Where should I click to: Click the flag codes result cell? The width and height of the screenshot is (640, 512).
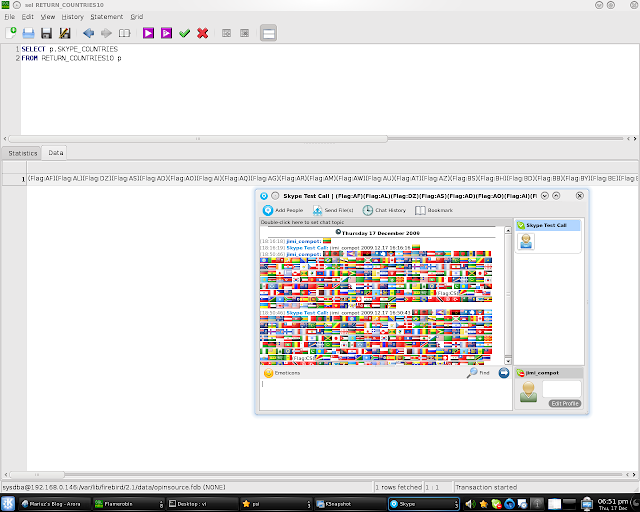pos(333,179)
